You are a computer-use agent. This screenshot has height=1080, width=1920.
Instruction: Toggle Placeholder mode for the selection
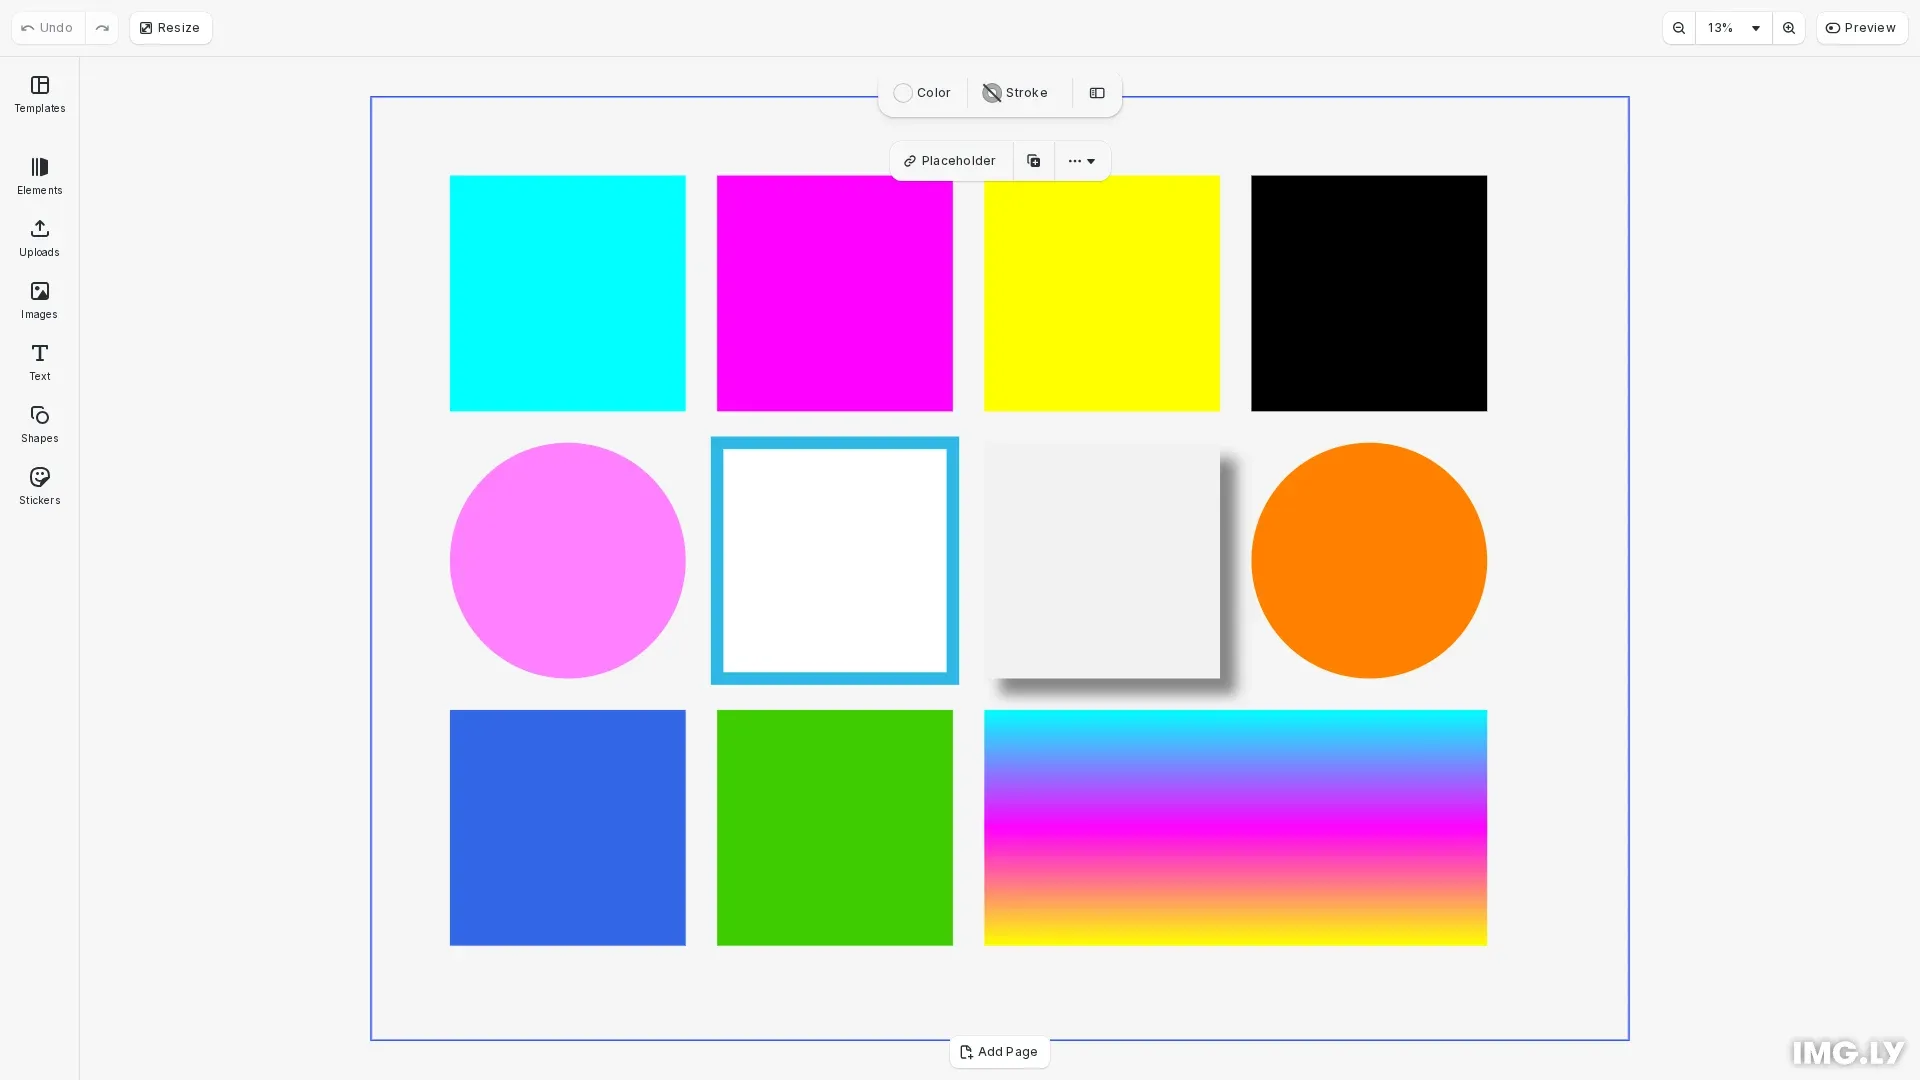(949, 160)
